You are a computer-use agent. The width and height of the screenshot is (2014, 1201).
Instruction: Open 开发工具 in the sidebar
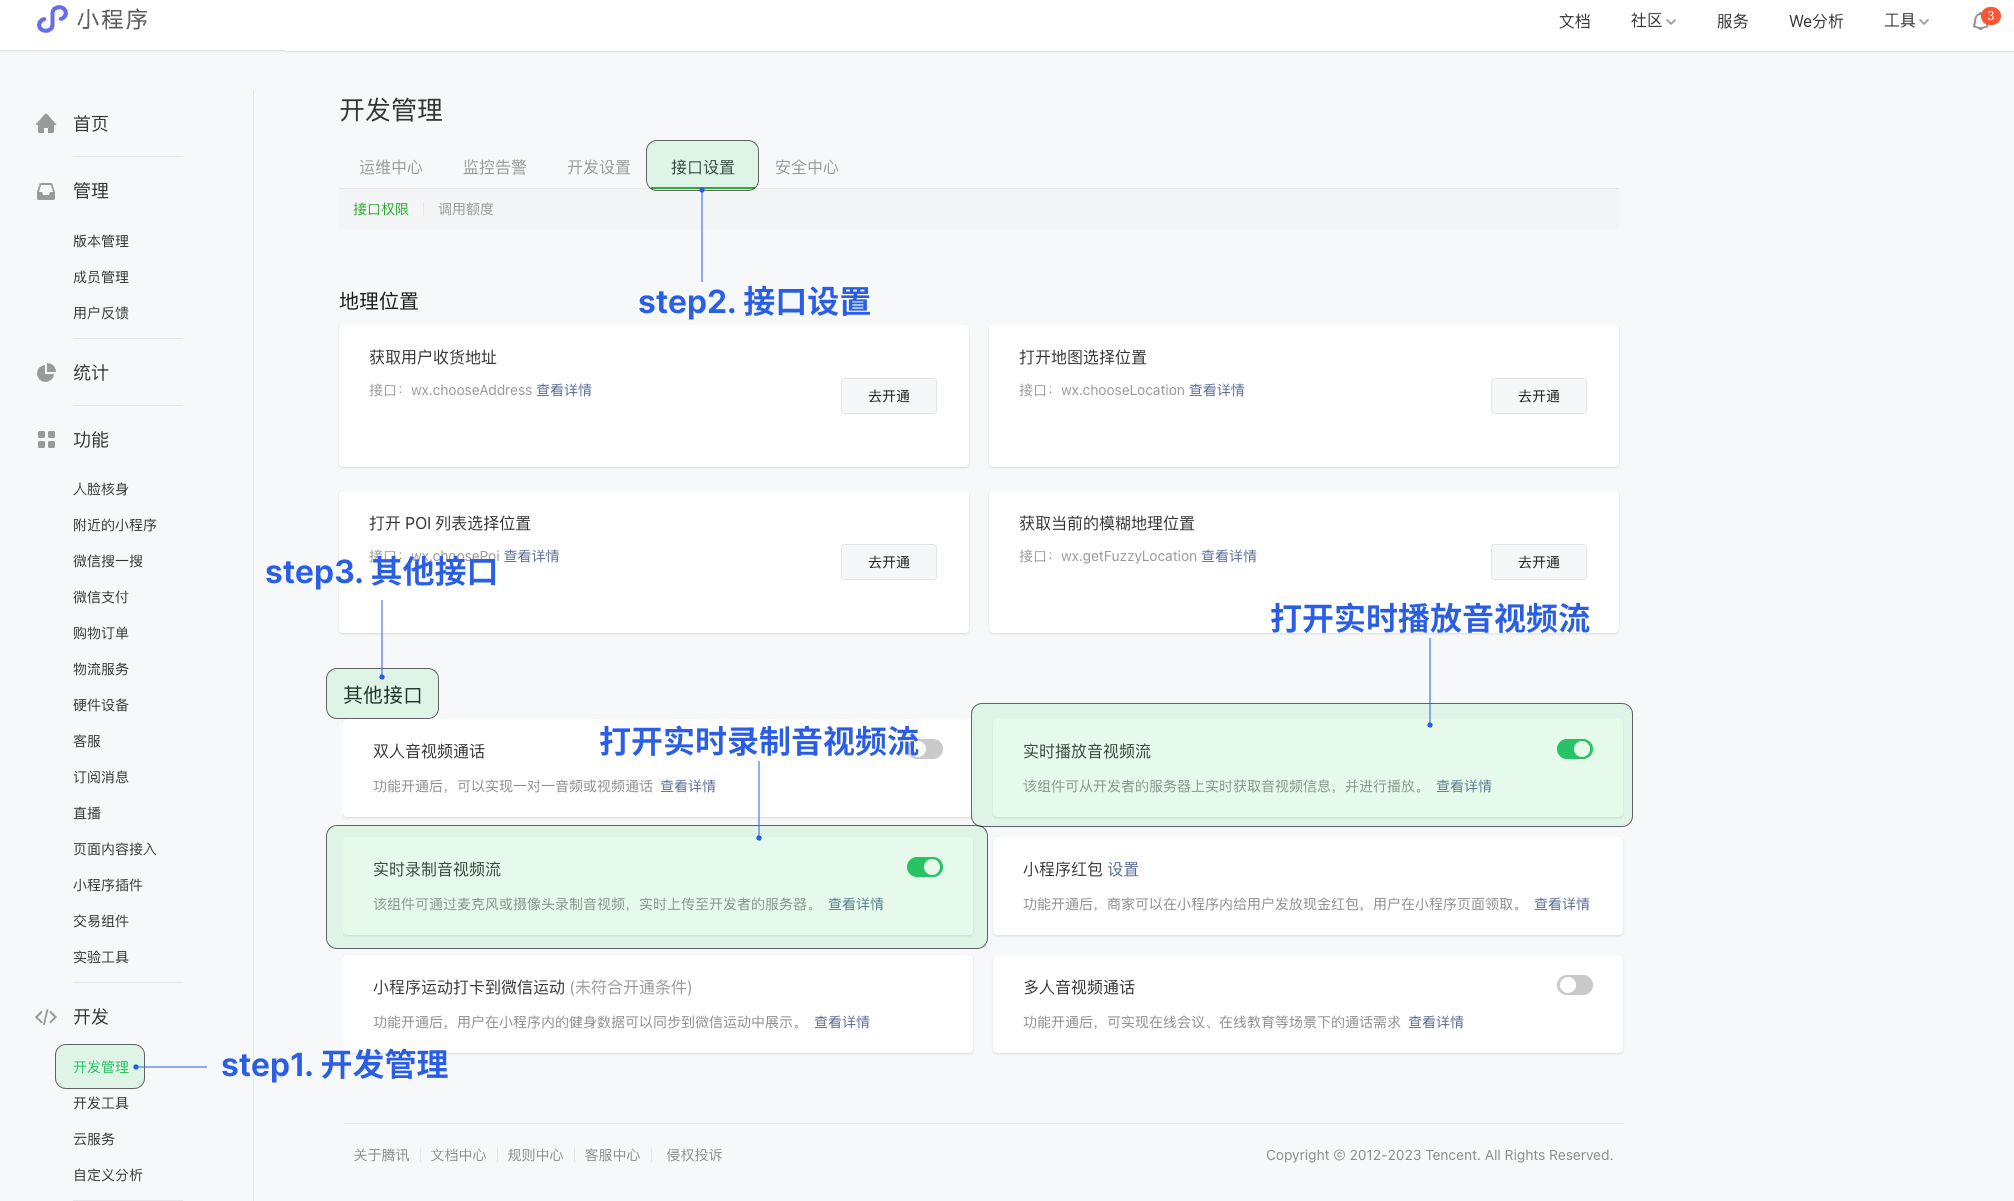[x=100, y=1103]
